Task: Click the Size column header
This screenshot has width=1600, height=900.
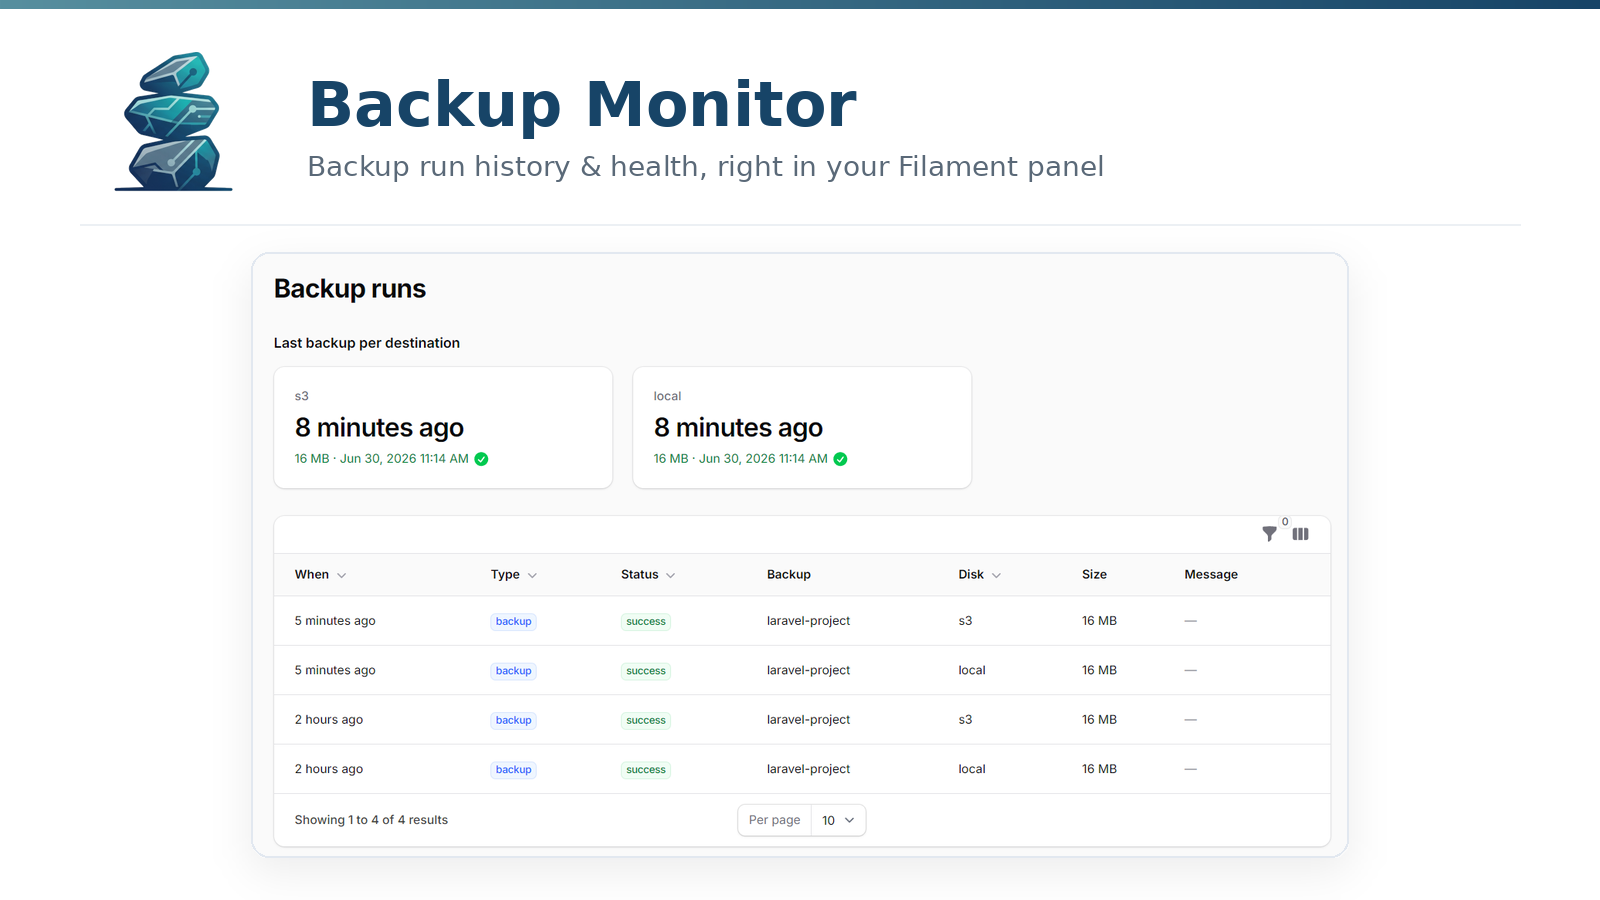Action: point(1094,575)
